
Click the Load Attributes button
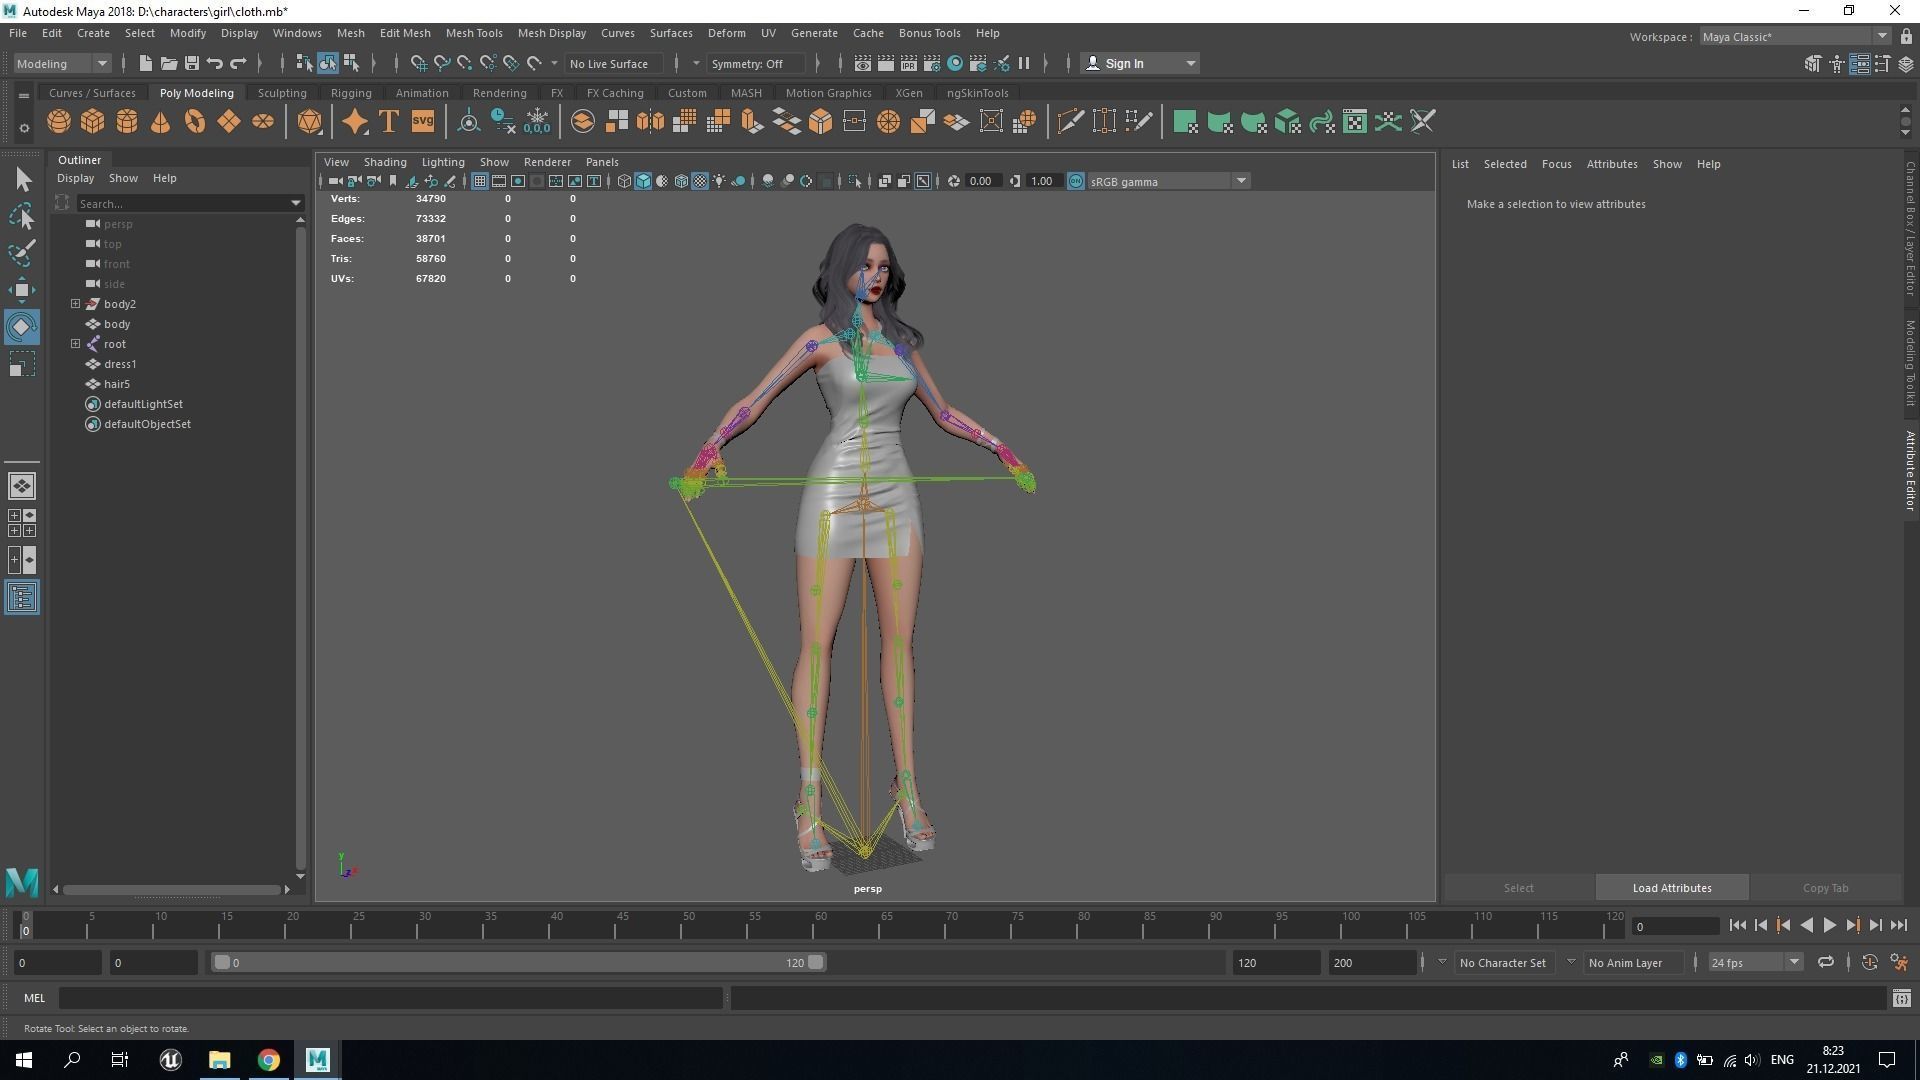click(x=1671, y=888)
